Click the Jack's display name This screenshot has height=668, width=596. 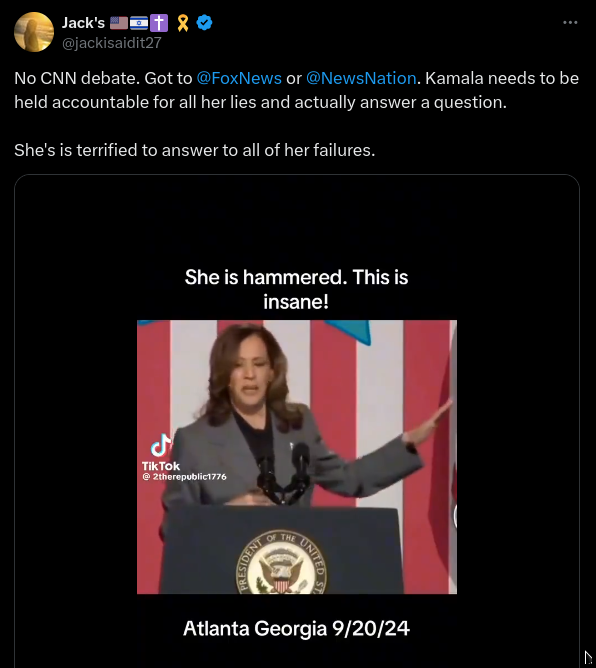(x=83, y=23)
